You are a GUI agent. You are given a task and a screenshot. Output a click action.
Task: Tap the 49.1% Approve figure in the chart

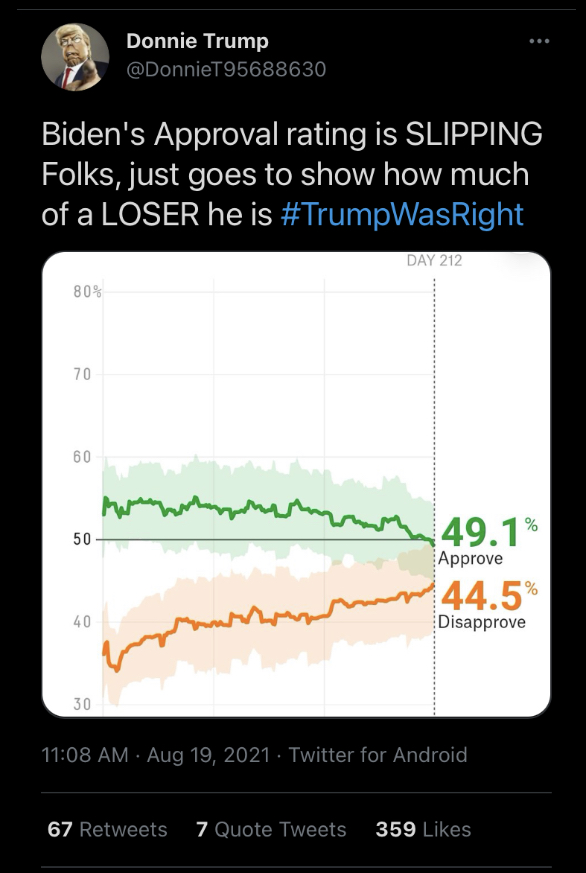489,540
